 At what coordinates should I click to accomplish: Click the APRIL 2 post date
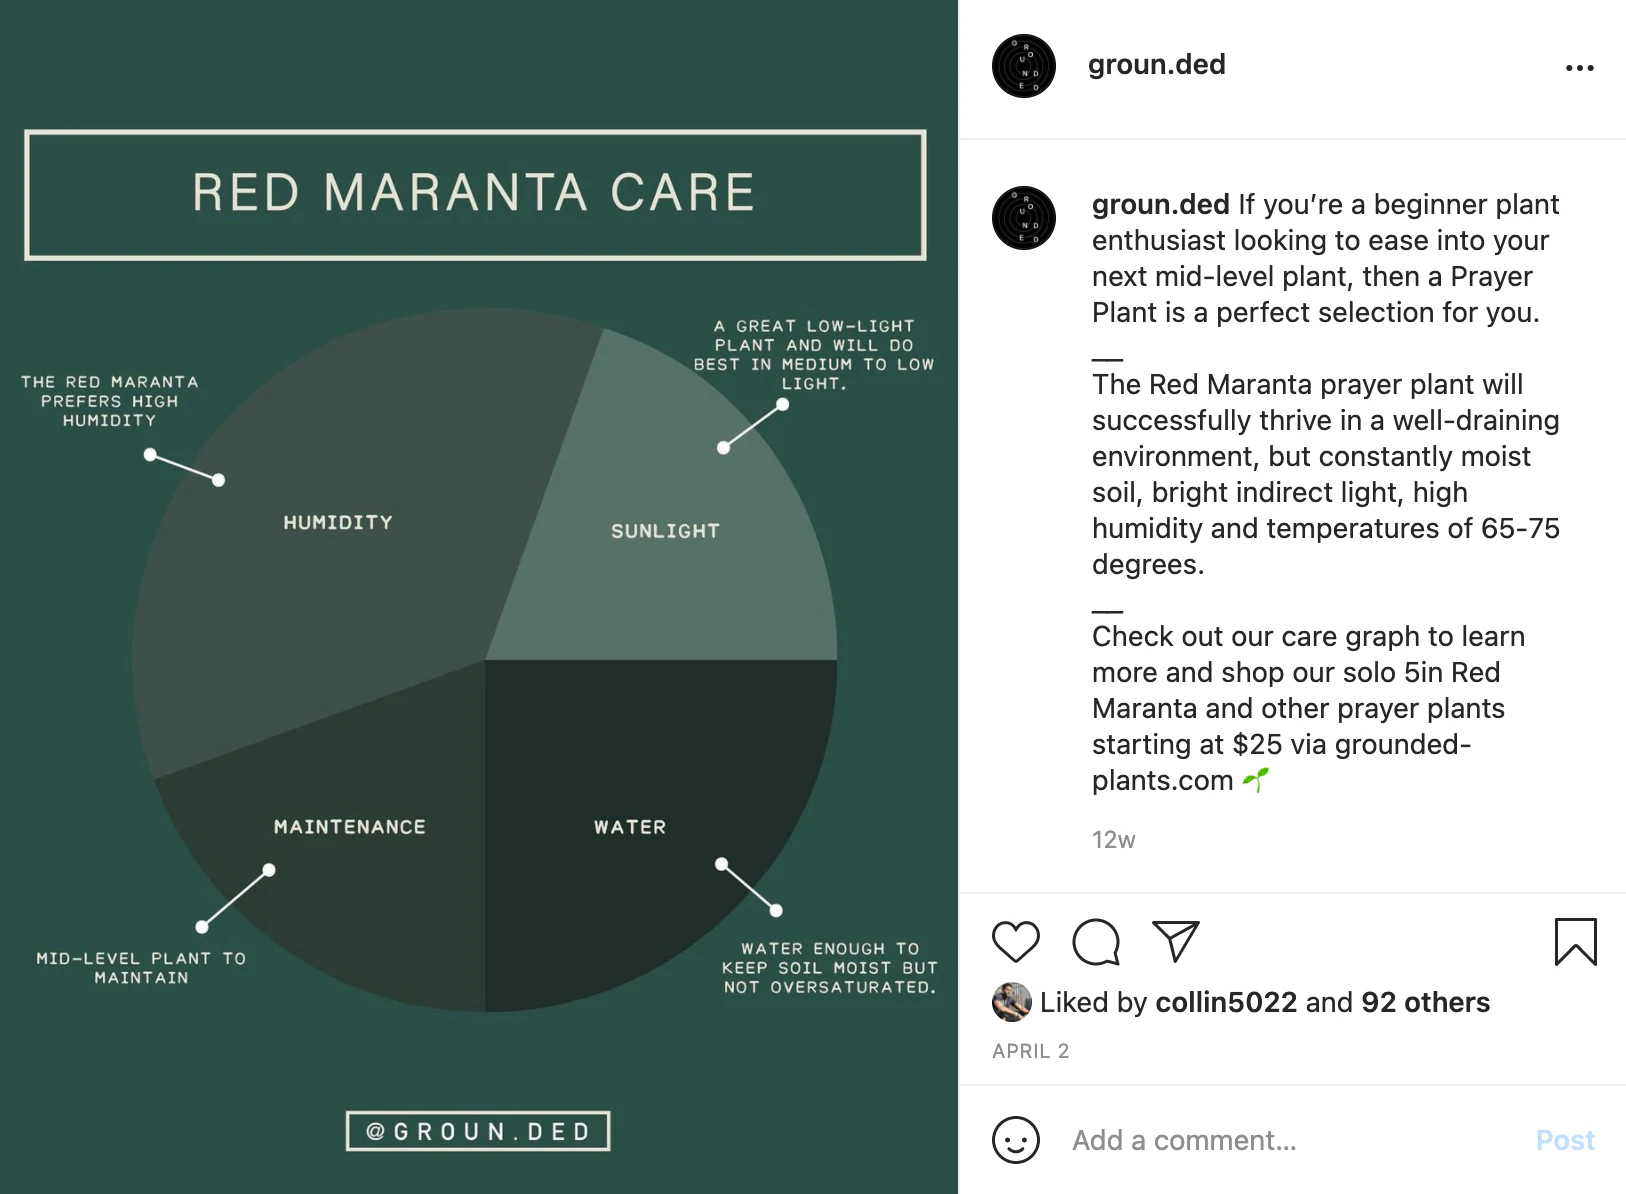(x=1030, y=1051)
